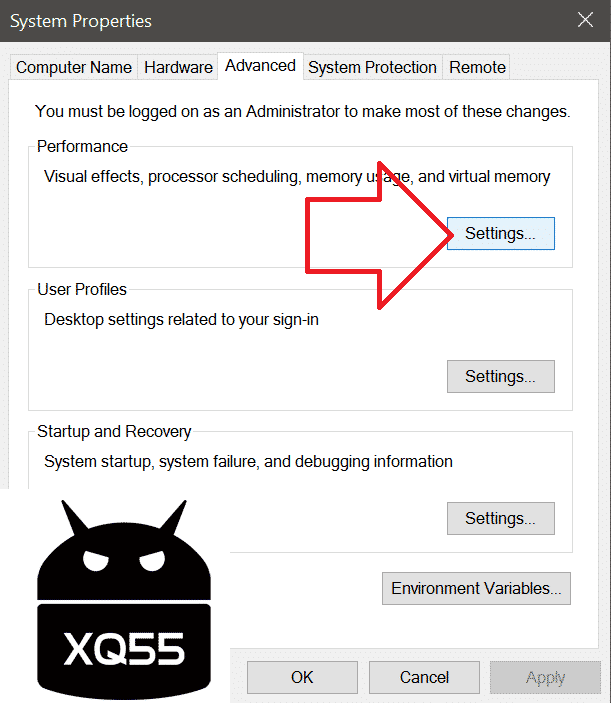Click the Performance group label

click(x=83, y=147)
